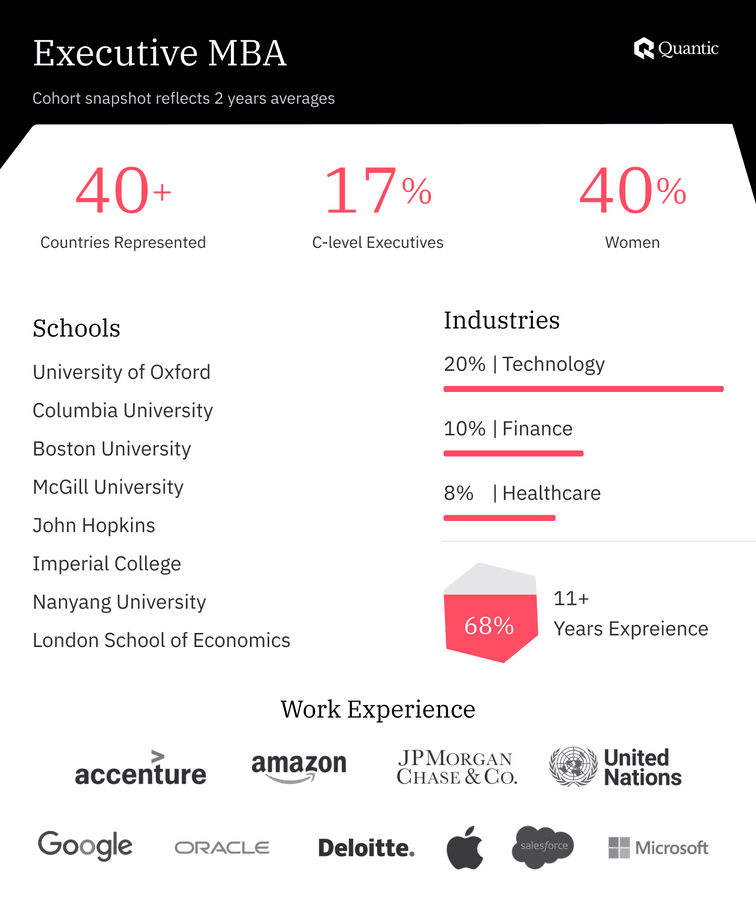Select the Apple logo
Viewport: 756px width, 914px height.
tap(464, 848)
